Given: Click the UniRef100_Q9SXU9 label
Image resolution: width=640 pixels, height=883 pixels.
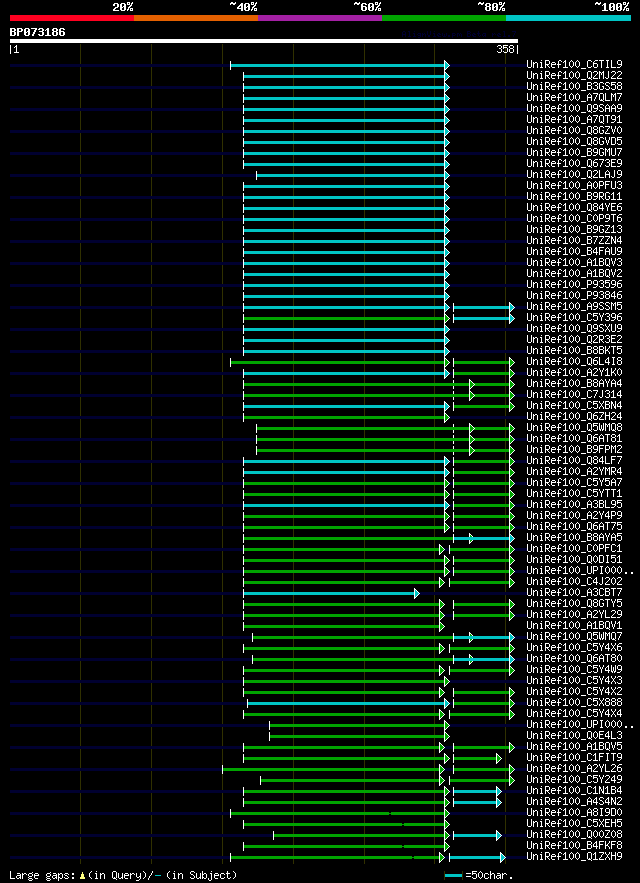Looking at the screenshot, I should click(x=574, y=329).
